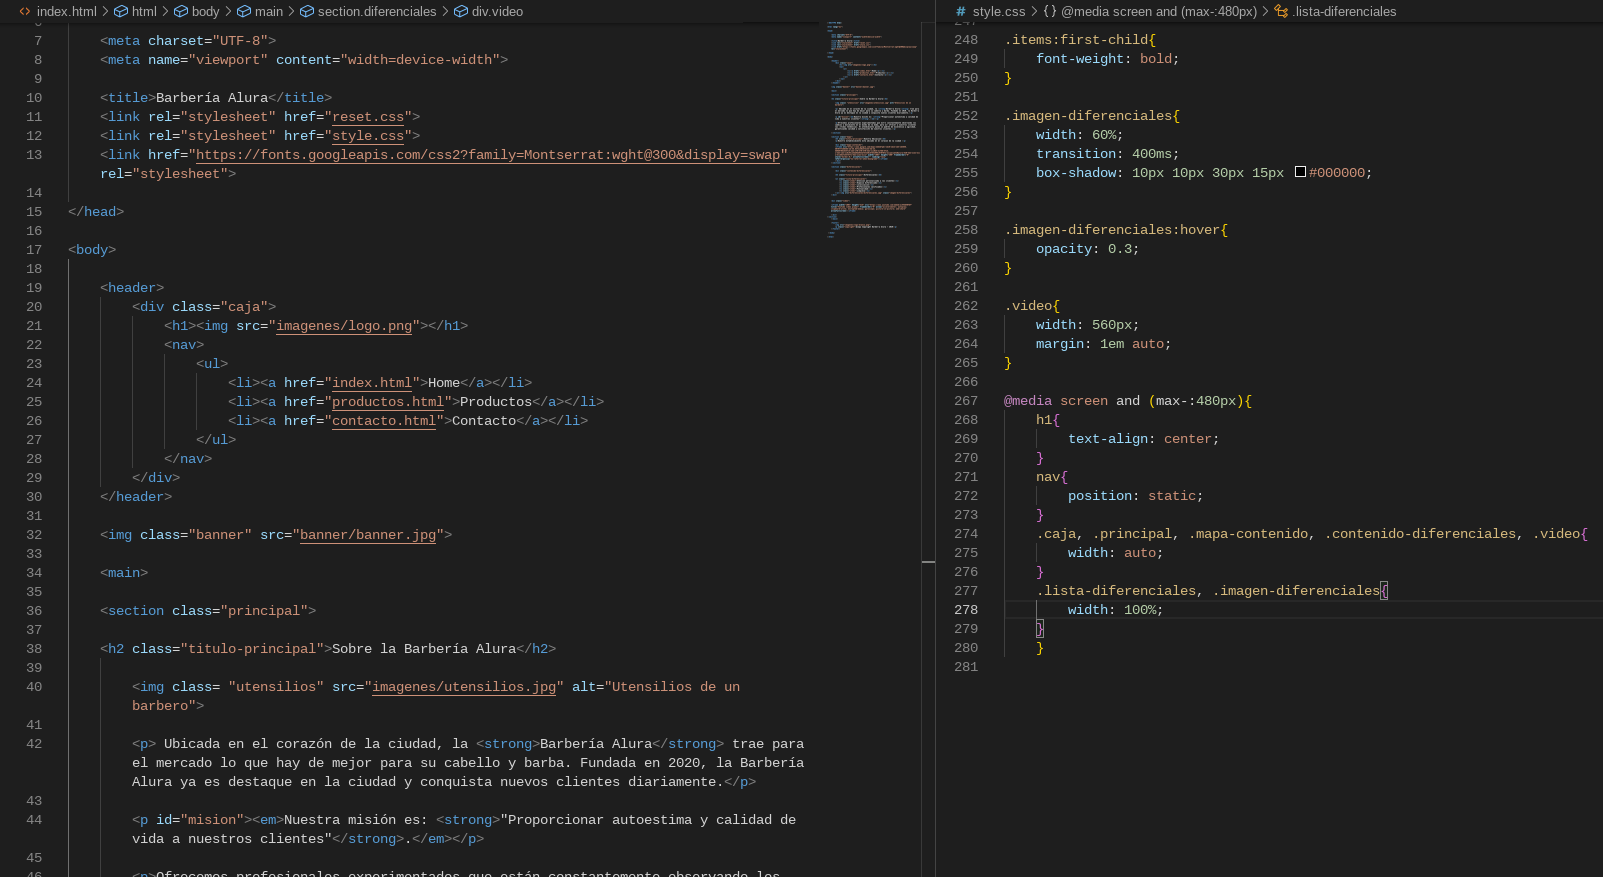The height and width of the screenshot is (877, 1603).
Task: Click the div class="caja" tag
Action: 204,307
